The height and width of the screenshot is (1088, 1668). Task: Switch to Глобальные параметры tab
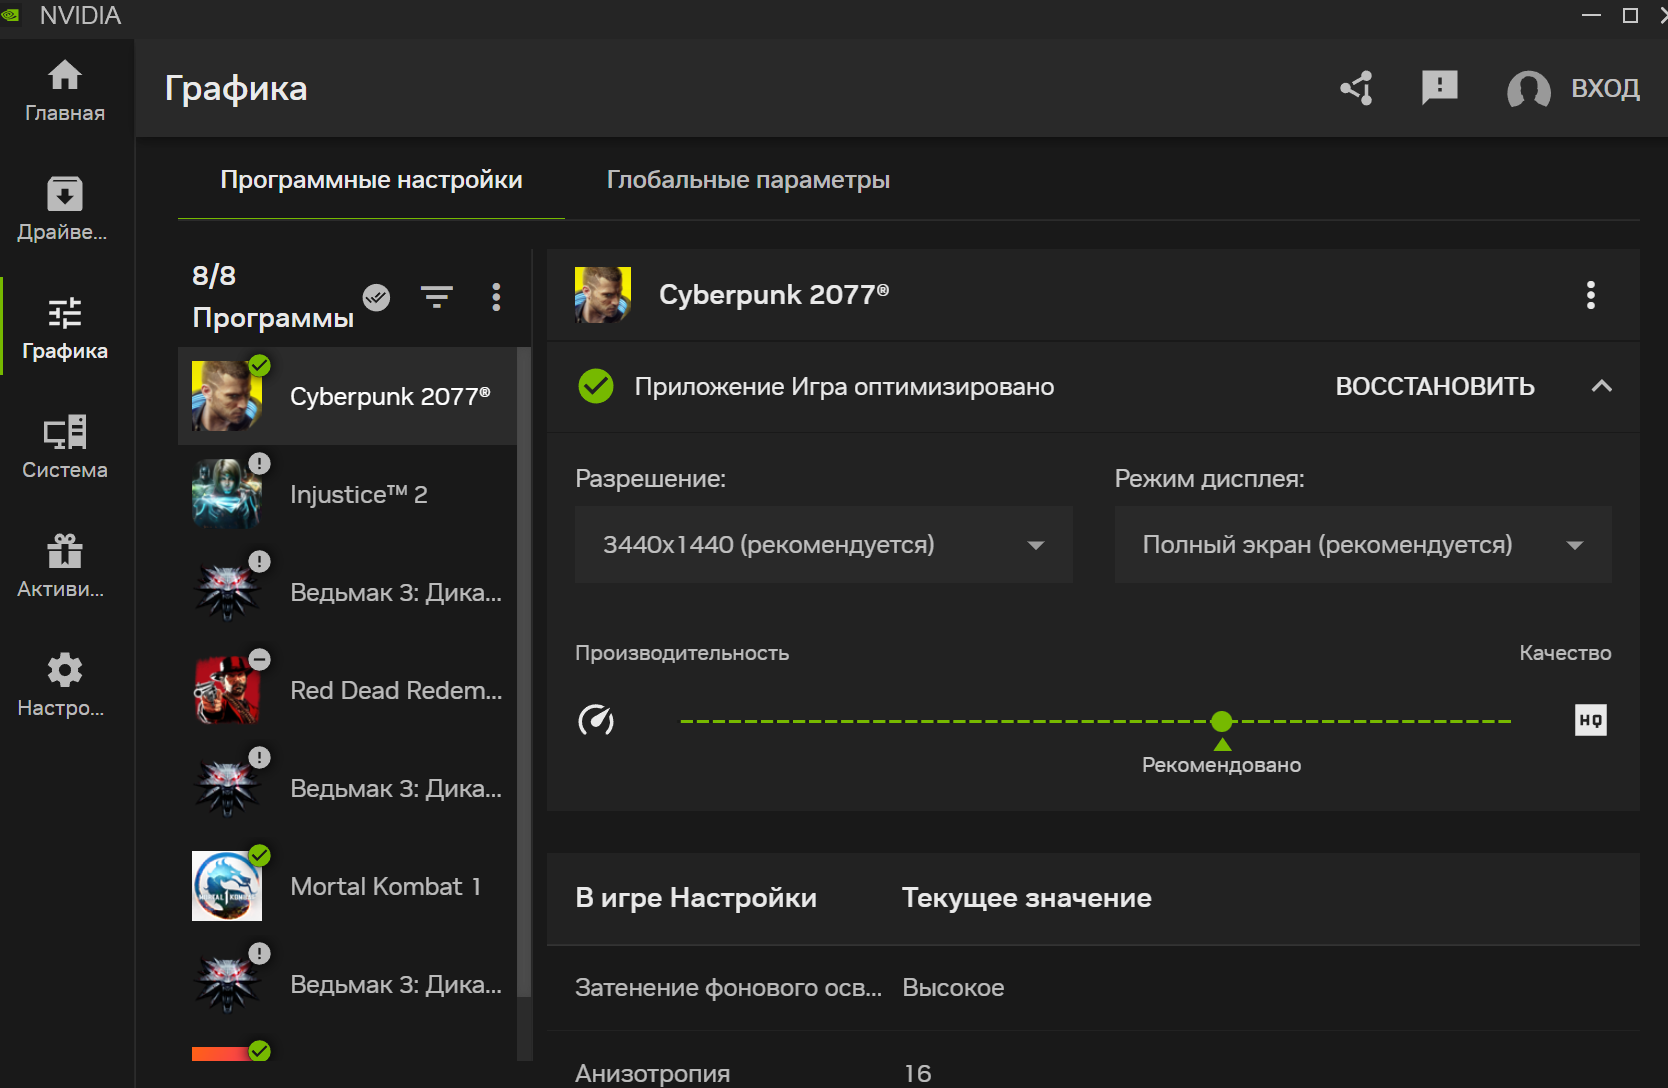point(748,180)
